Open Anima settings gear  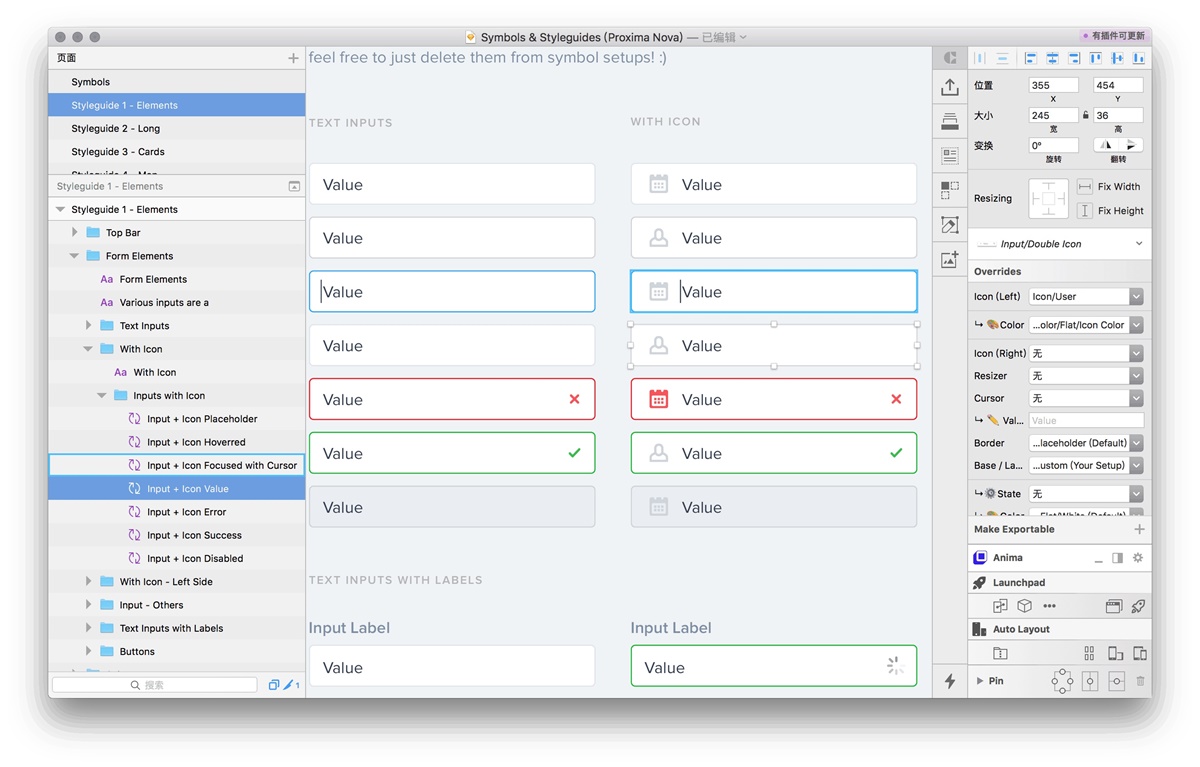point(1137,558)
